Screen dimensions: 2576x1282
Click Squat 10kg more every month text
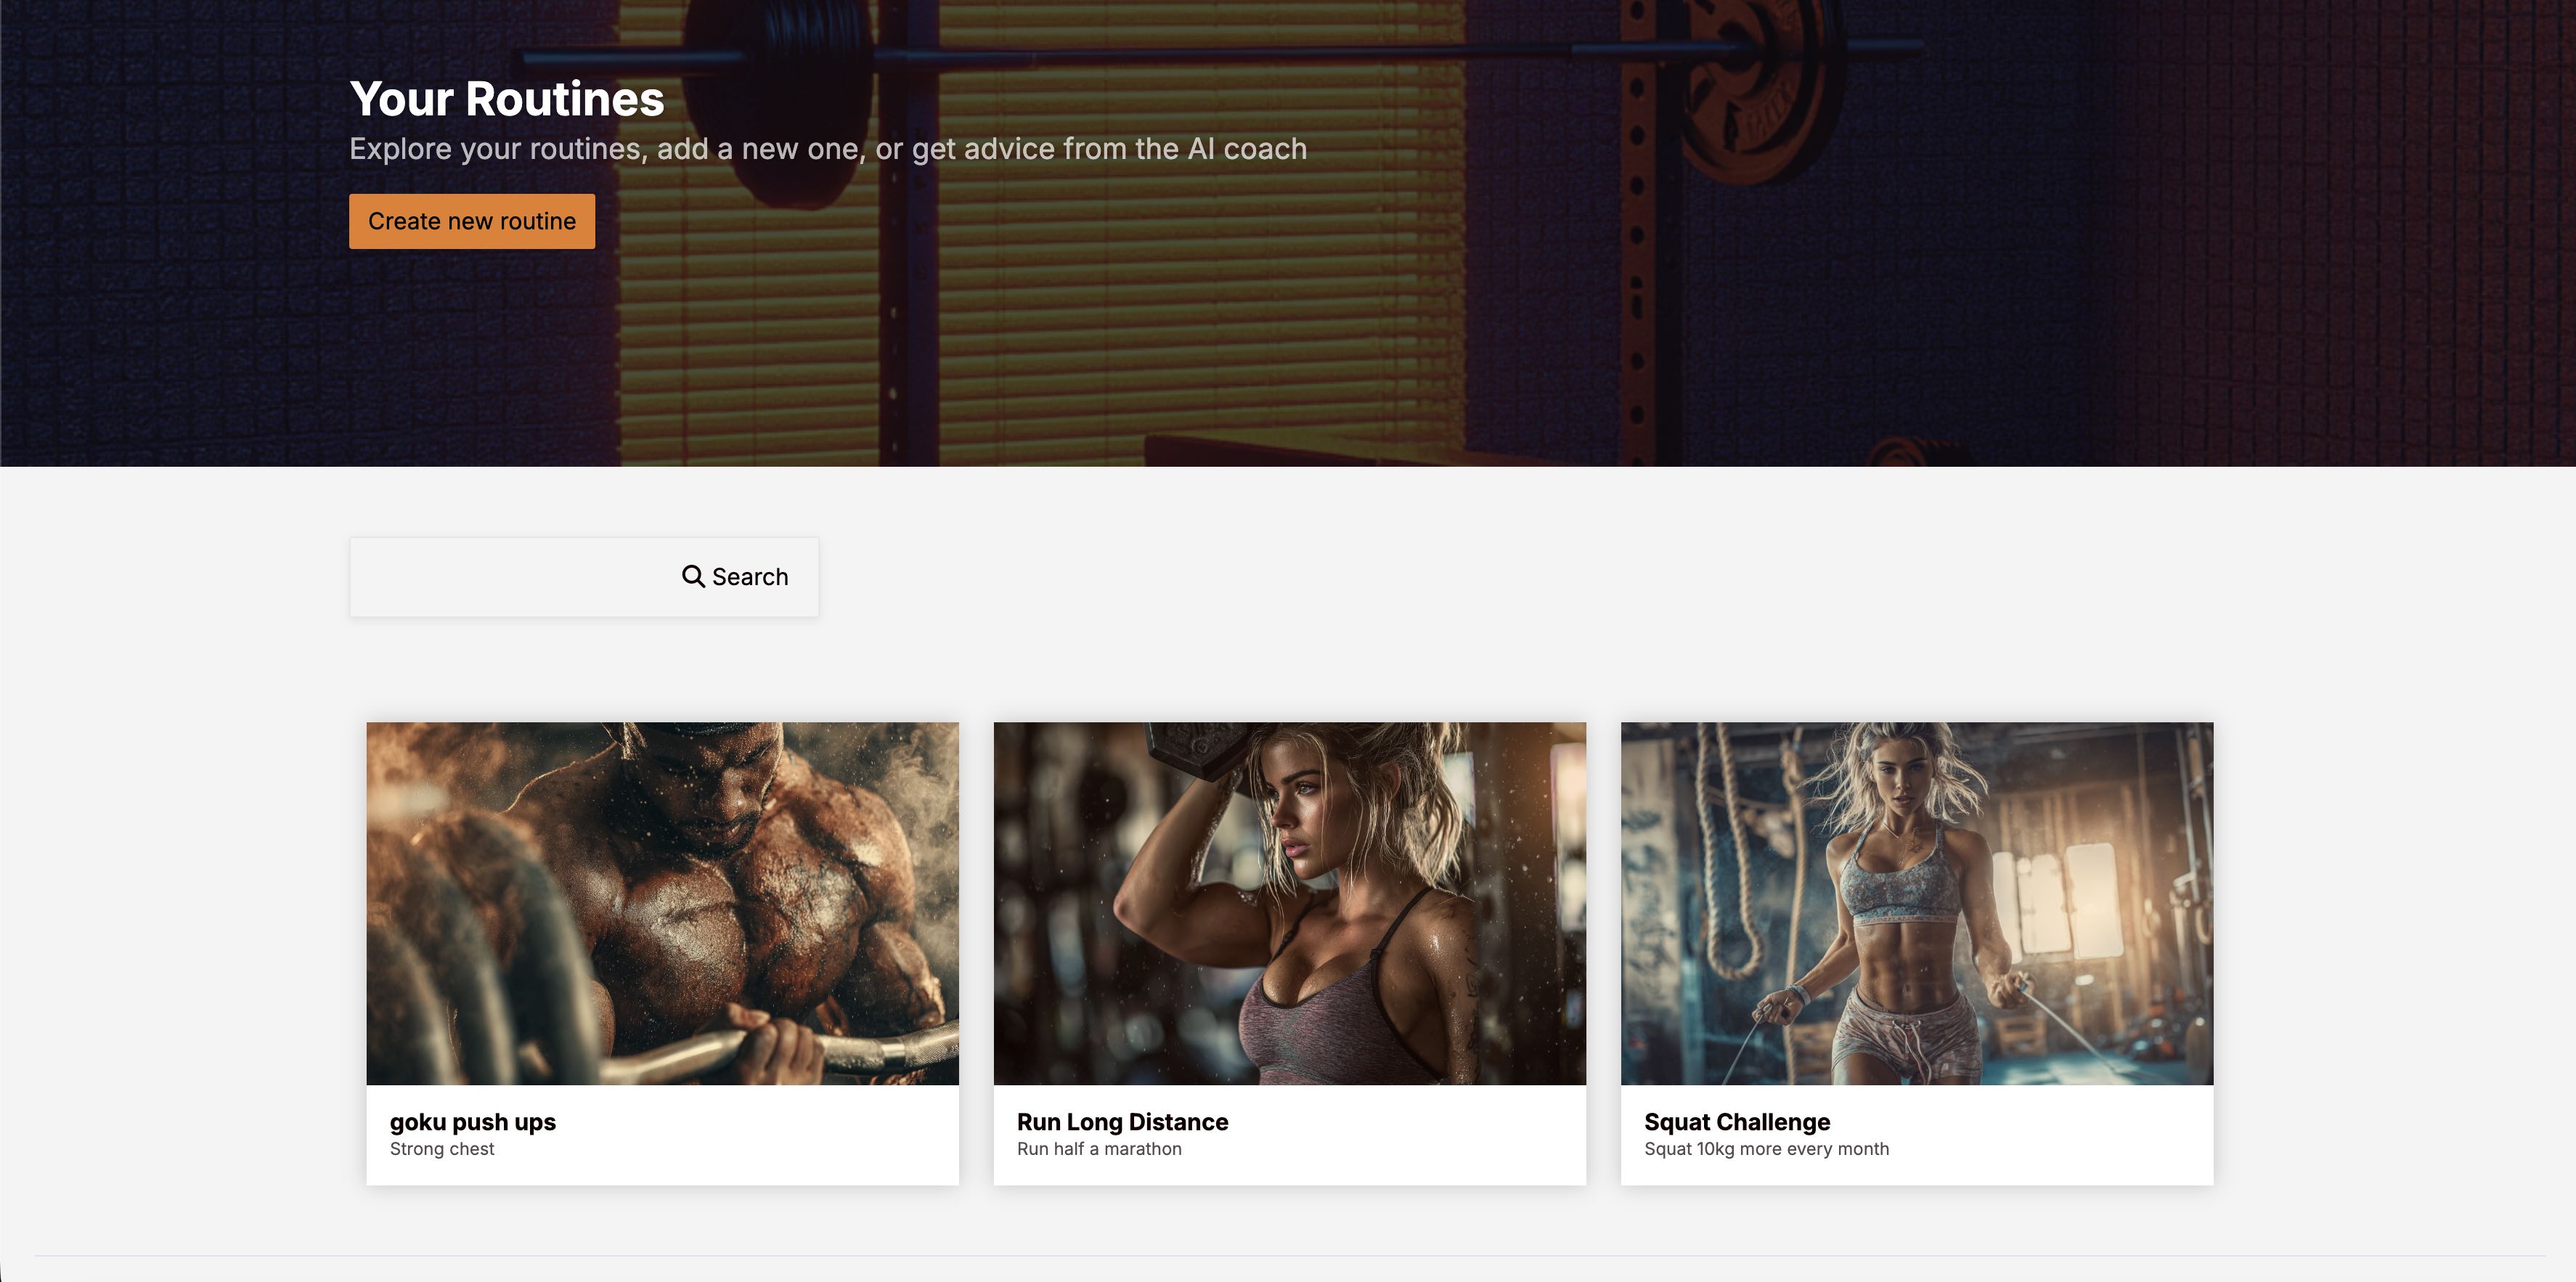(x=1766, y=1149)
